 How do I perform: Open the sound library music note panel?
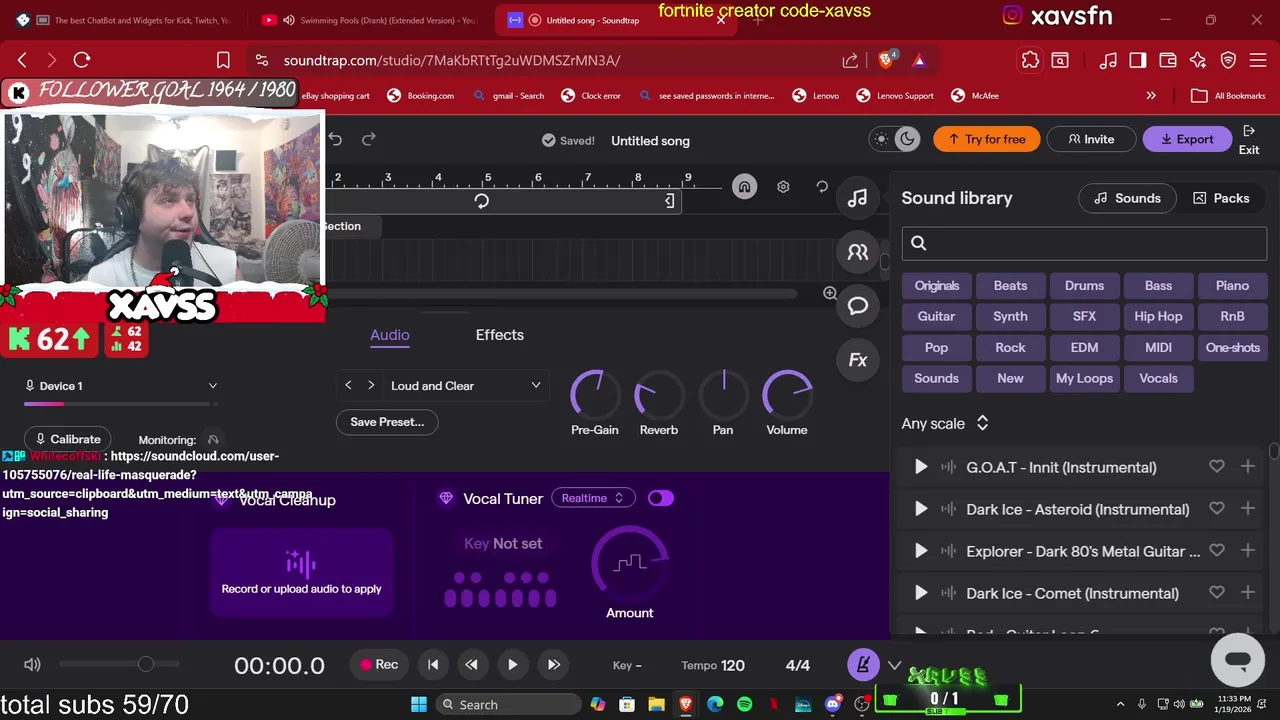point(858,198)
